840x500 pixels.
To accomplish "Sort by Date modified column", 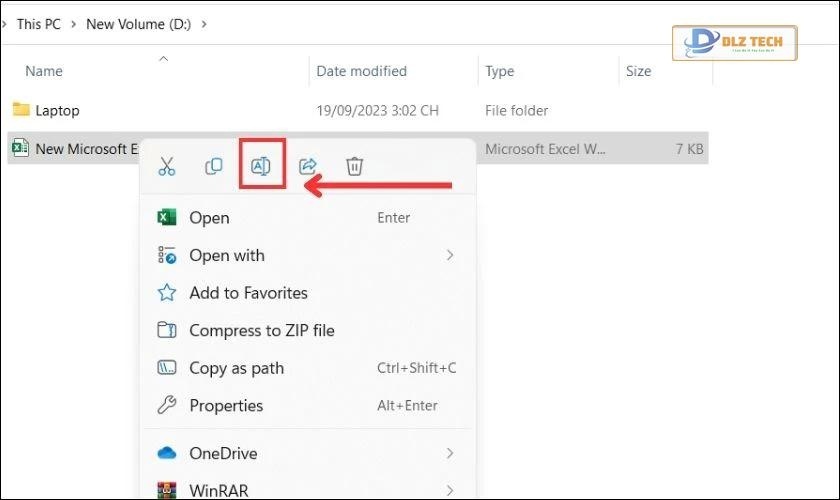I will [x=361, y=71].
